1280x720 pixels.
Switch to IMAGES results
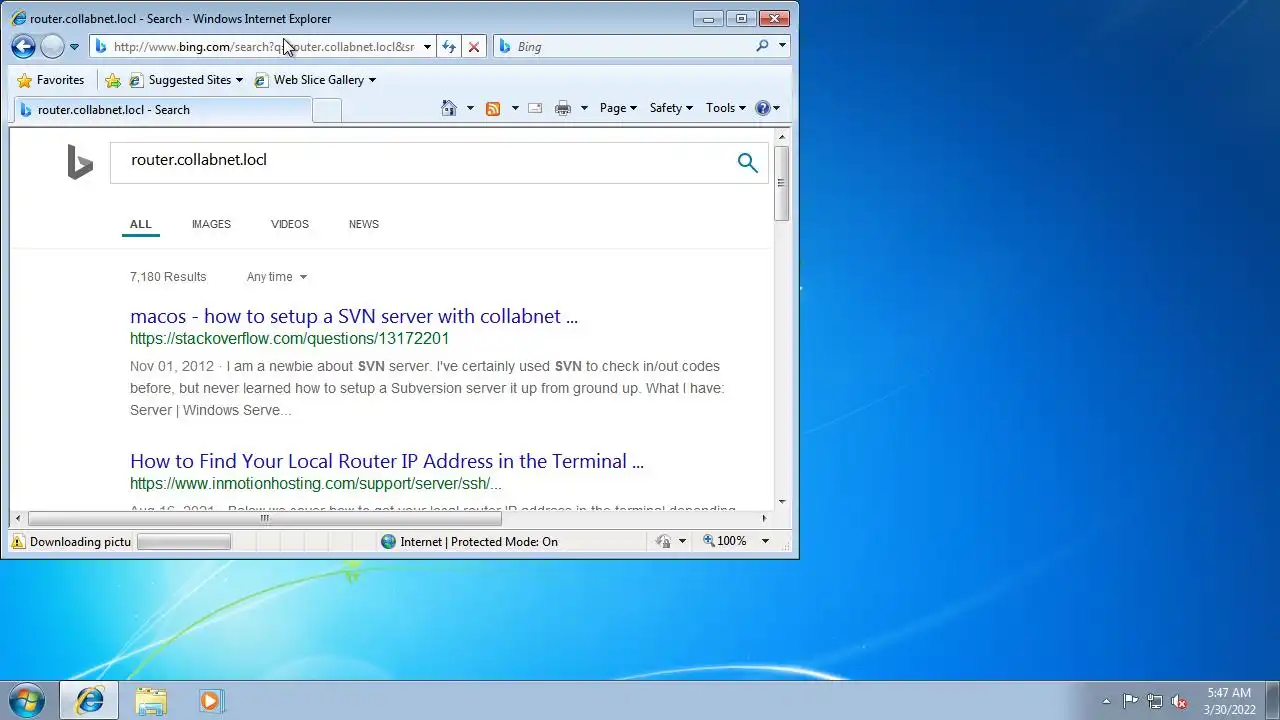click(211, 224)
